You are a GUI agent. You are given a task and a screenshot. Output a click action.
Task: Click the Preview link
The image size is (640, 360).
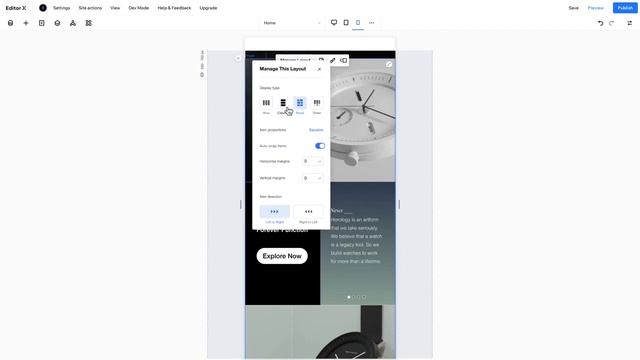(x=596, y=8)
